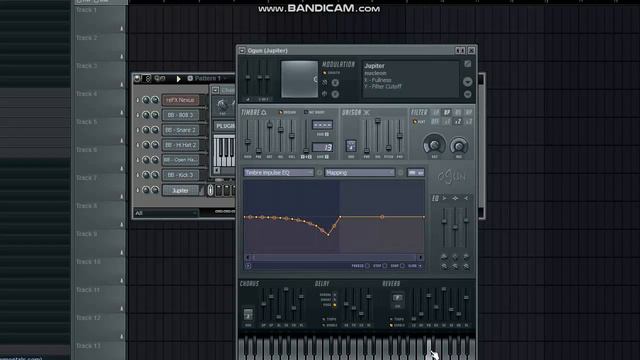Toggle the Reverb Enable LED

[391, 325]
